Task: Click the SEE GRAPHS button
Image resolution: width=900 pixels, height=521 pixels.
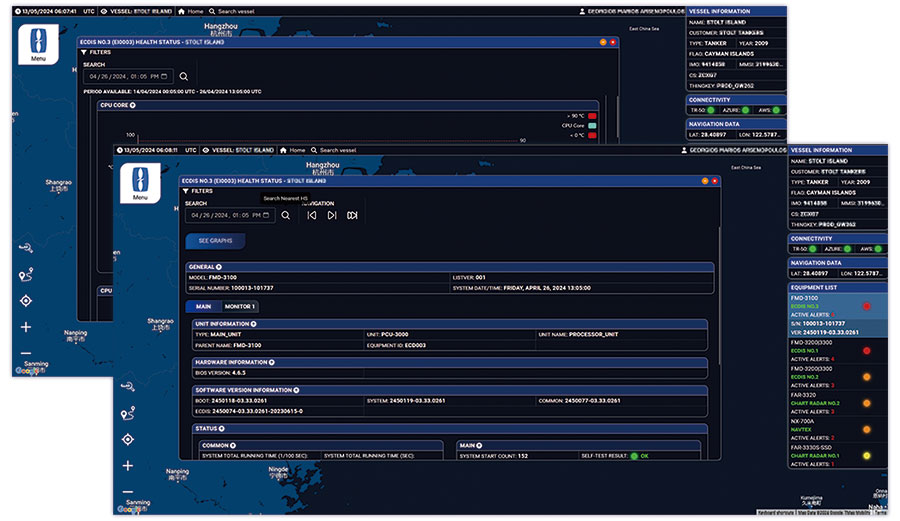Action: click(x=215, y=241)
